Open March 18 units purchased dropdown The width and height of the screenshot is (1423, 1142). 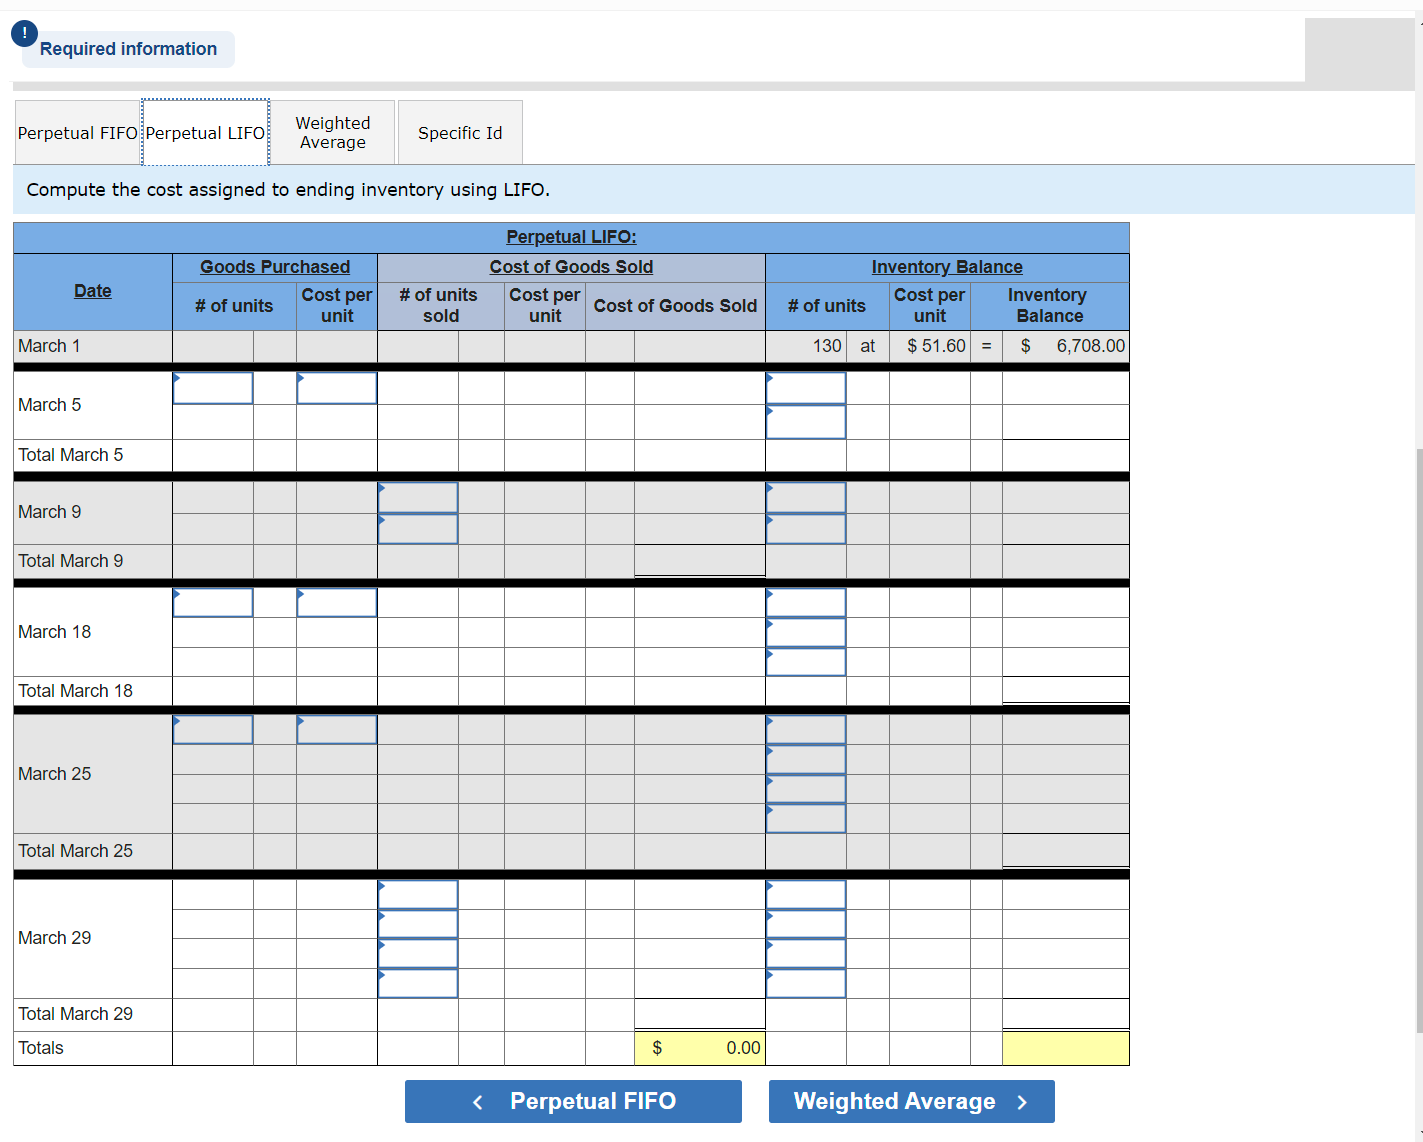click(213, 602)
